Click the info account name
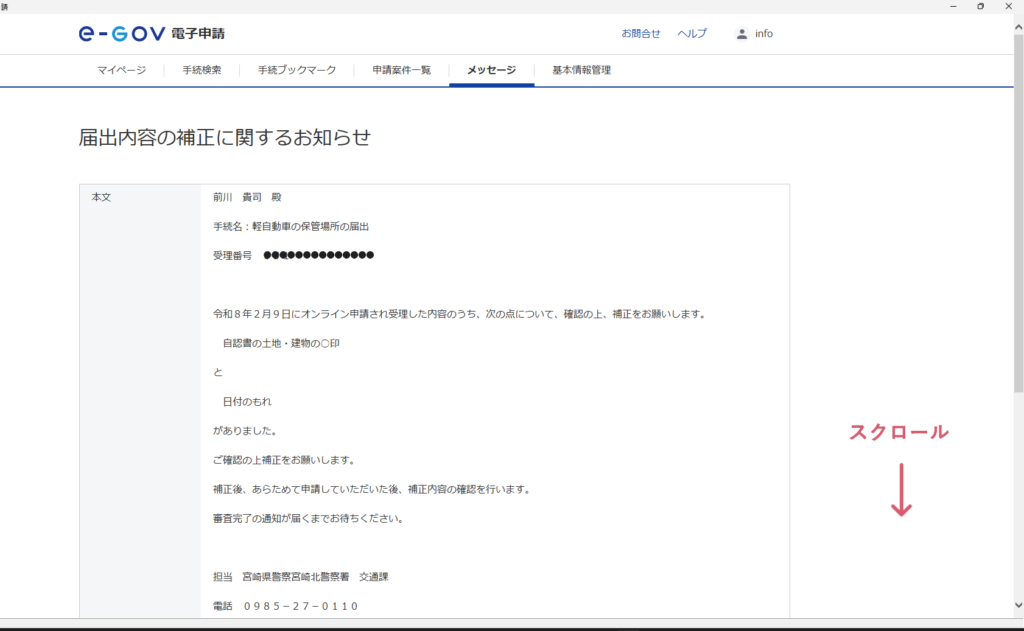Image resolution: width=1024 pixels, height=631 pixels. click(764, 34)
